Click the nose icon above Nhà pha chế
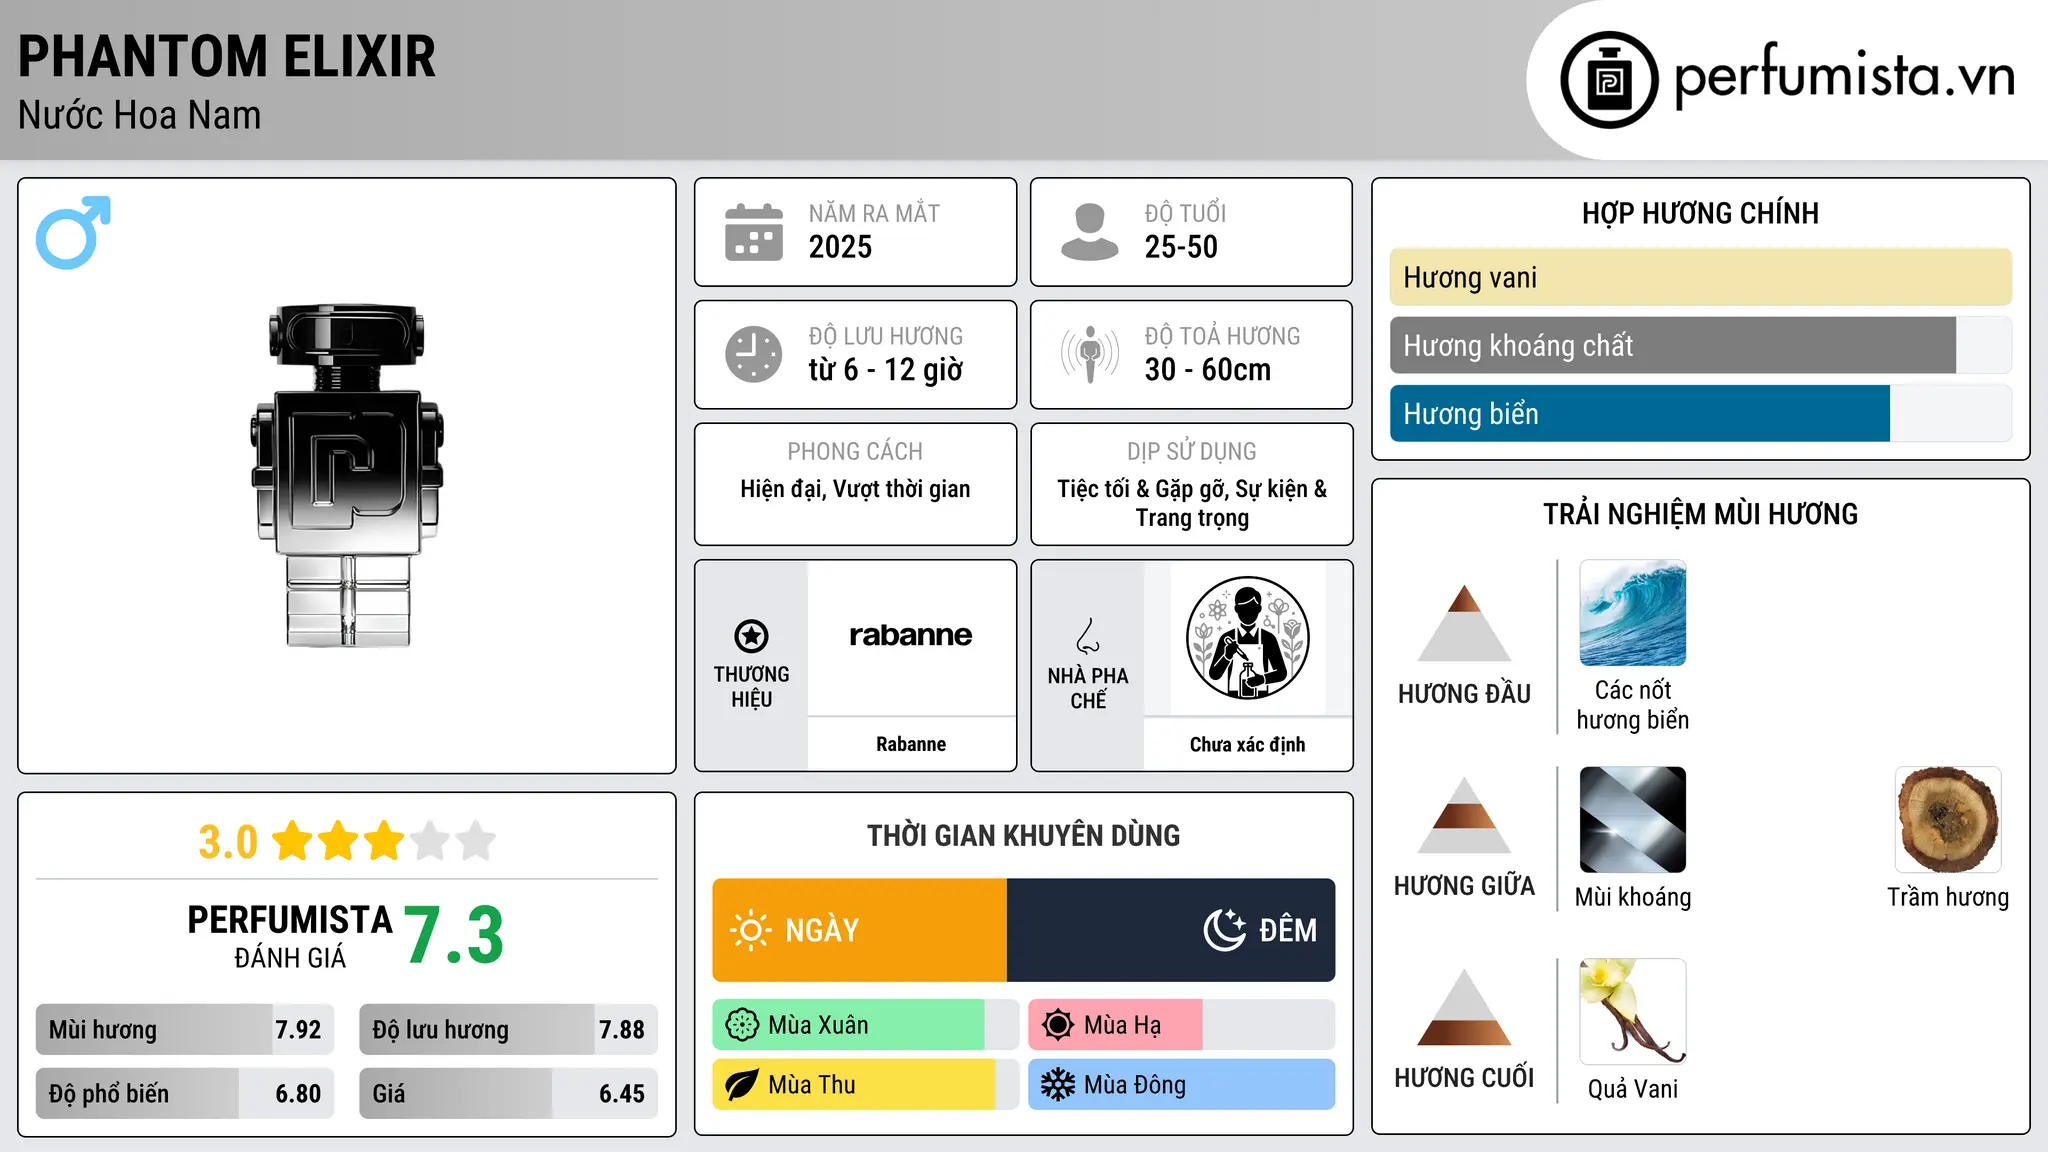Viewport: 2048px width, 1152px height. [1088, 636]
